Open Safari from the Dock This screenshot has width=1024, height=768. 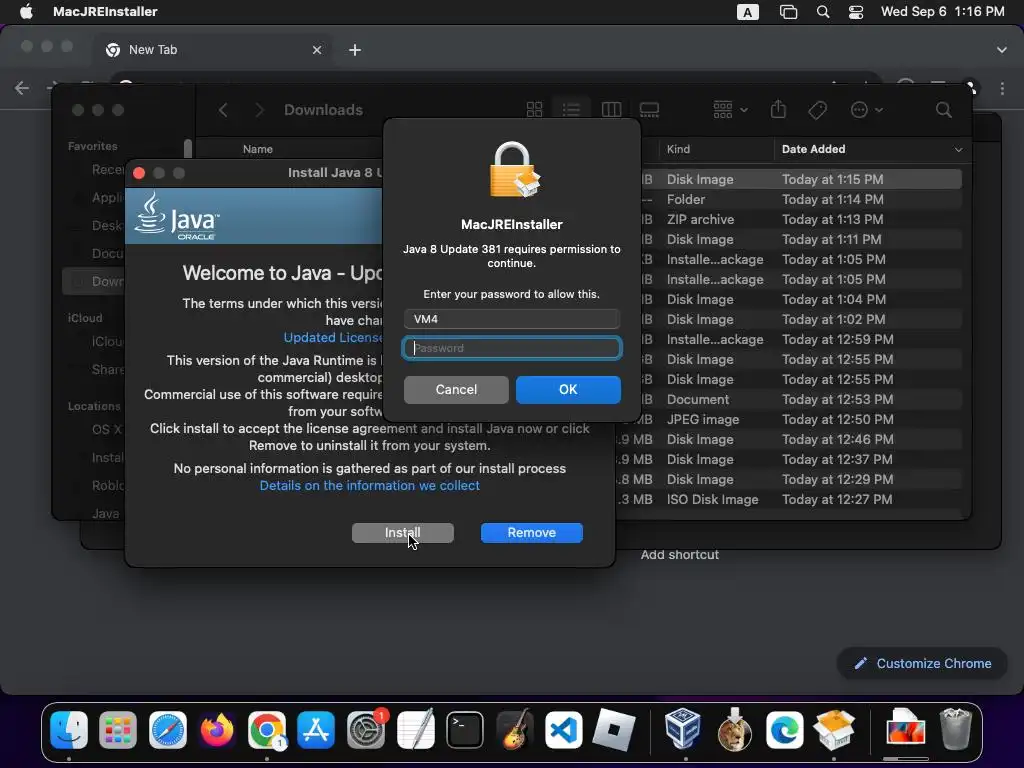tap(168, 729)
